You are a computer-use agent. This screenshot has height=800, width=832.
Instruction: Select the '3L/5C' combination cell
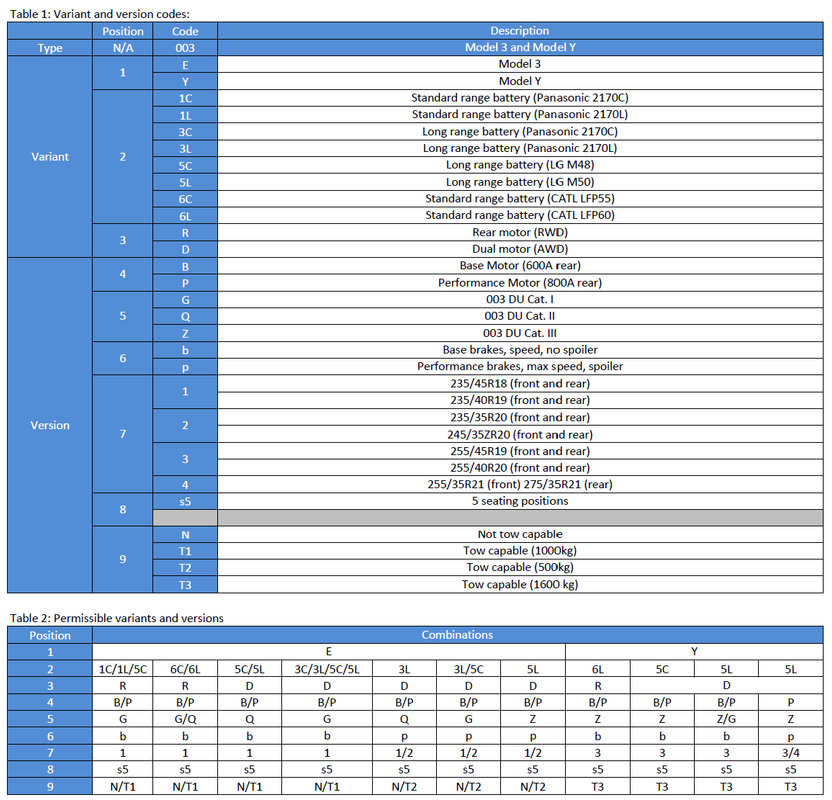469,669
